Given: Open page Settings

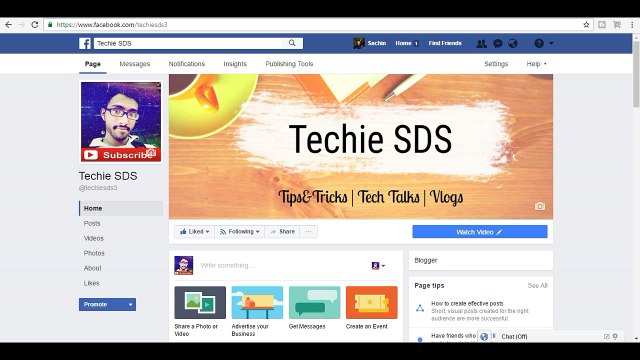Looking at the screenshot, I should 496,64.
